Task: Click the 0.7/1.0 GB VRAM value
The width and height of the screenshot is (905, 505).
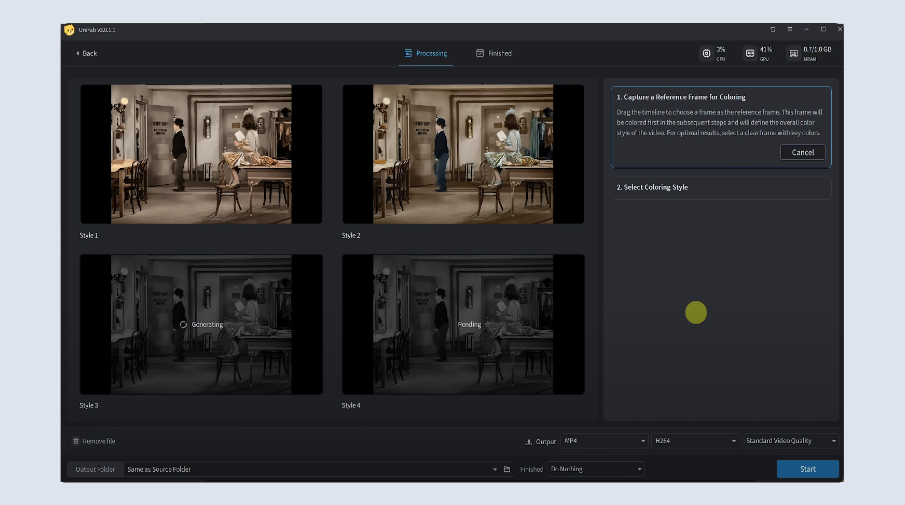Action: point(817,50)
